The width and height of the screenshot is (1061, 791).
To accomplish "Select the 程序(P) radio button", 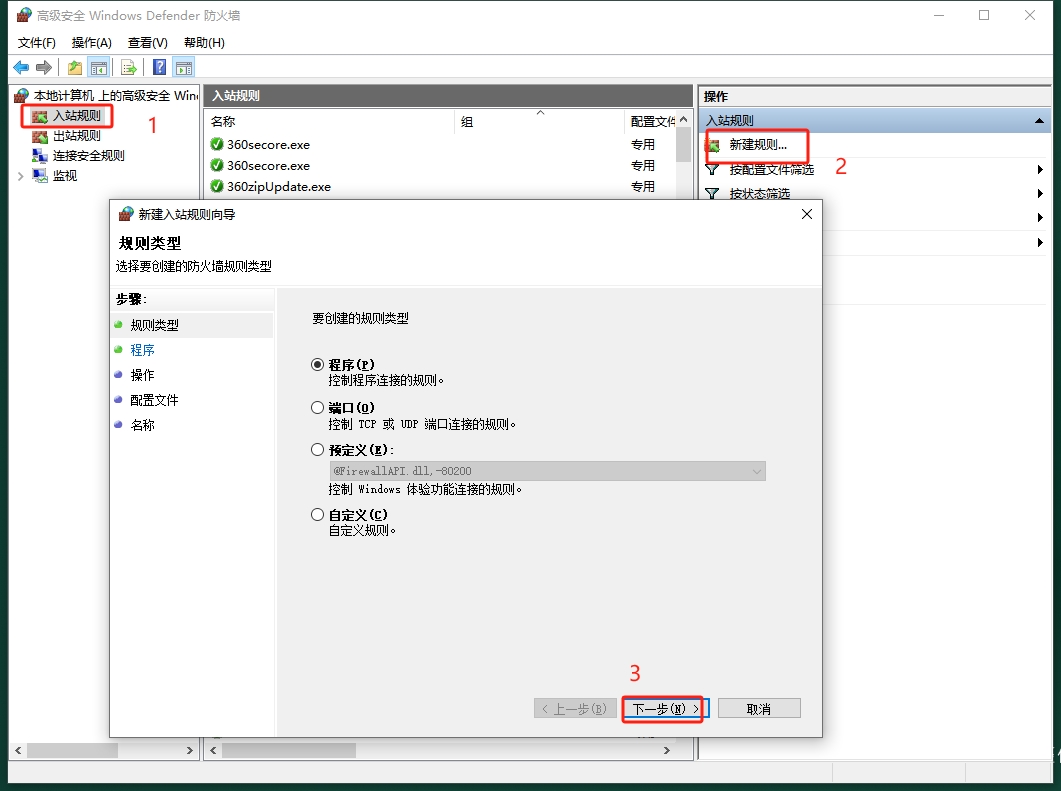I will 317,364.
